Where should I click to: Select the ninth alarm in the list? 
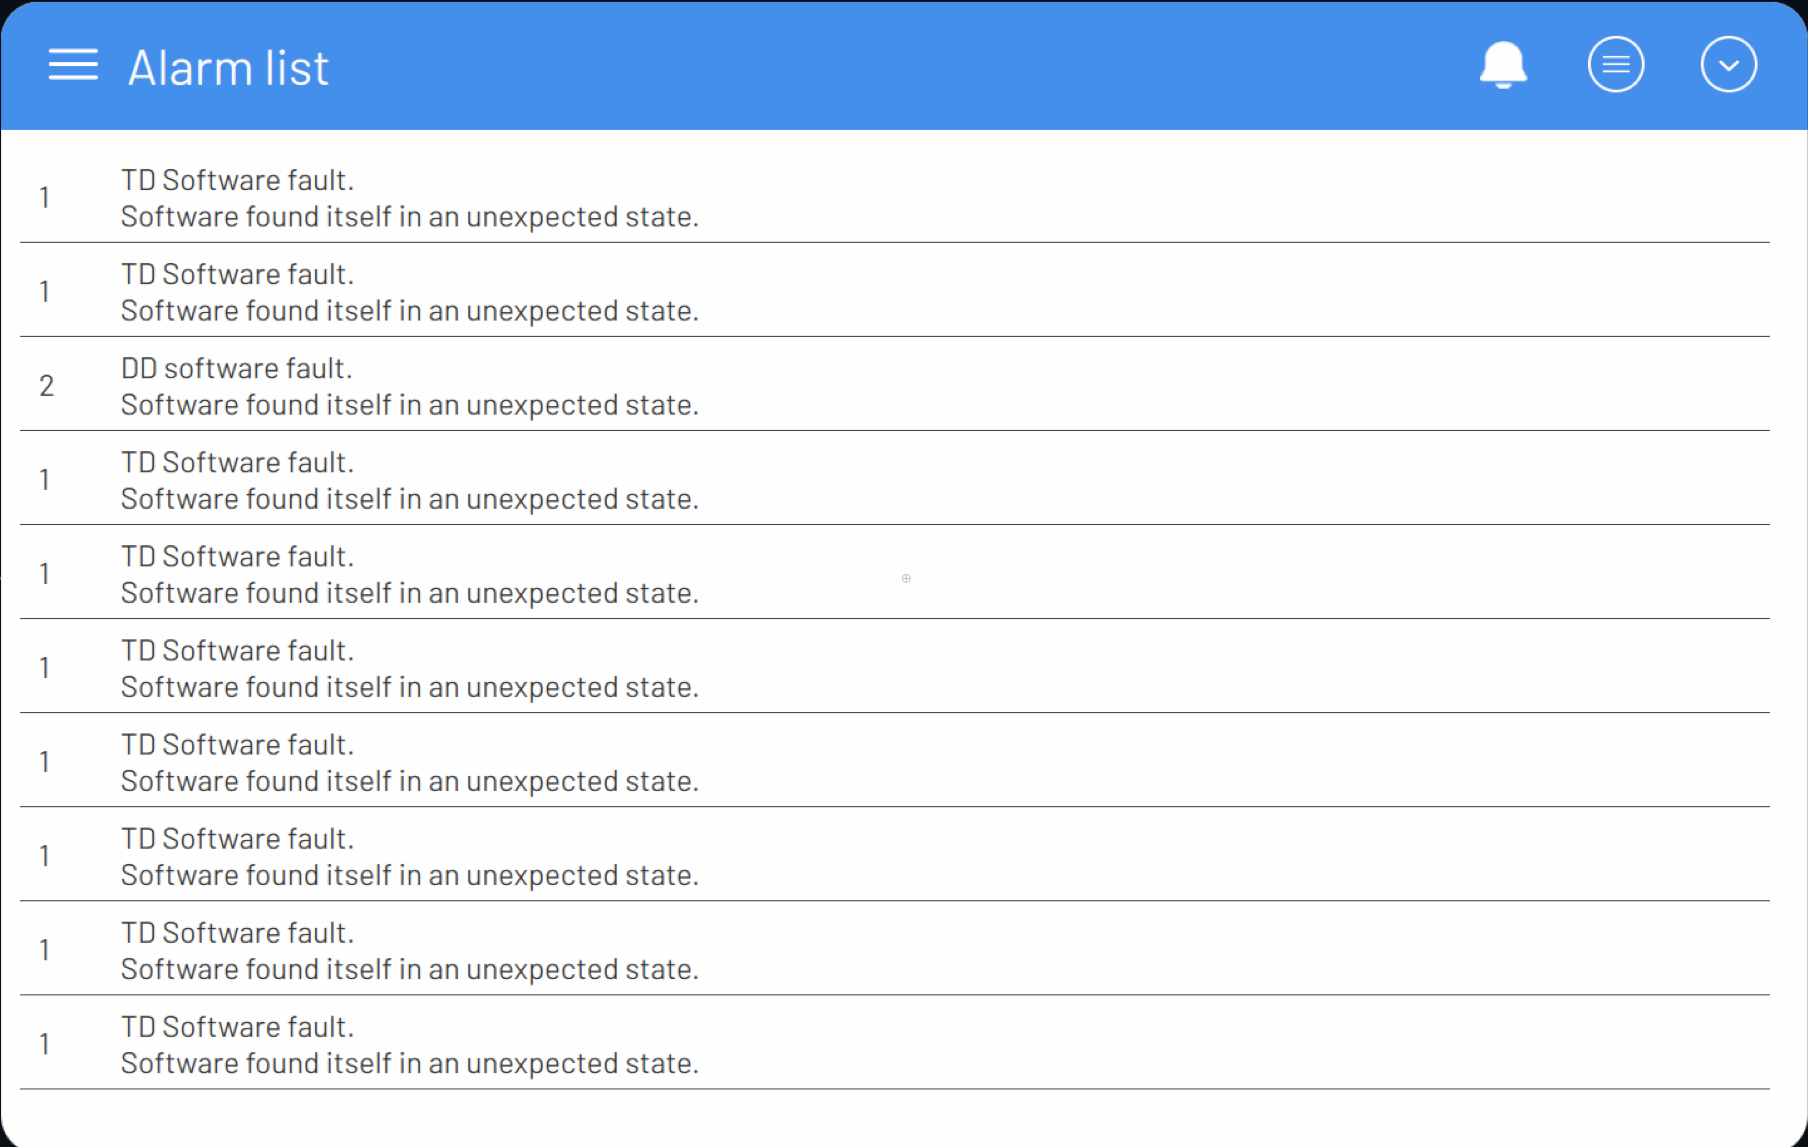point(237,933)
